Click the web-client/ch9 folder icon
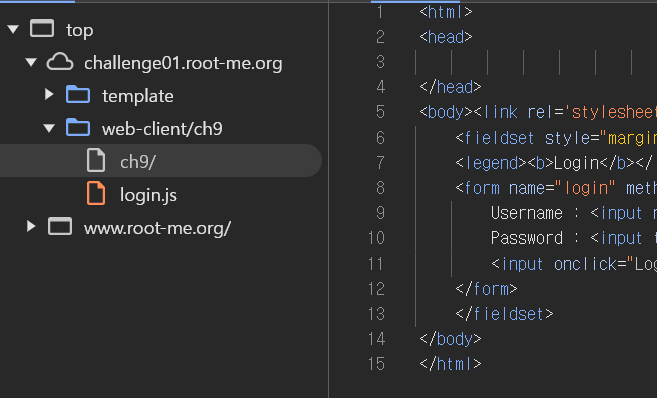Screen dimensions: 657x398 pos(78,128)
